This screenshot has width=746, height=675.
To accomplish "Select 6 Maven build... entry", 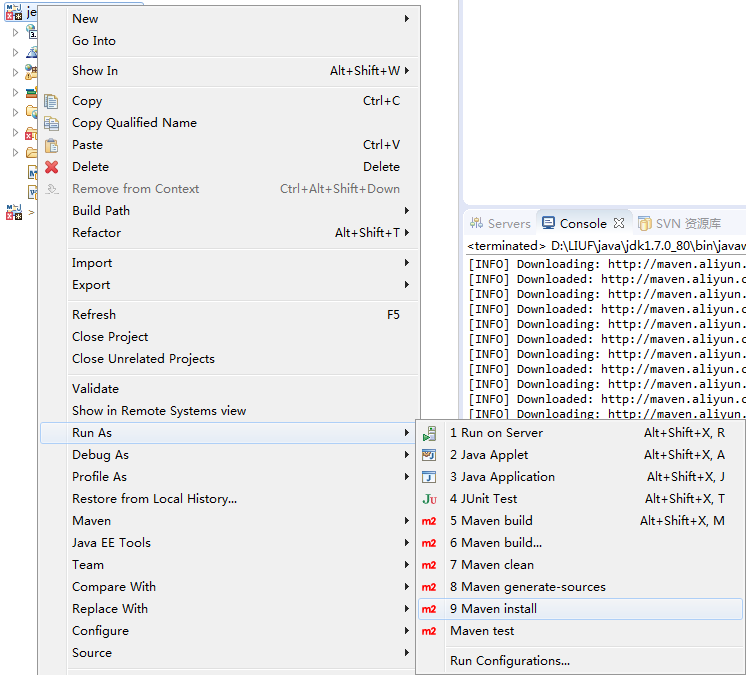I will pos(580,543).
